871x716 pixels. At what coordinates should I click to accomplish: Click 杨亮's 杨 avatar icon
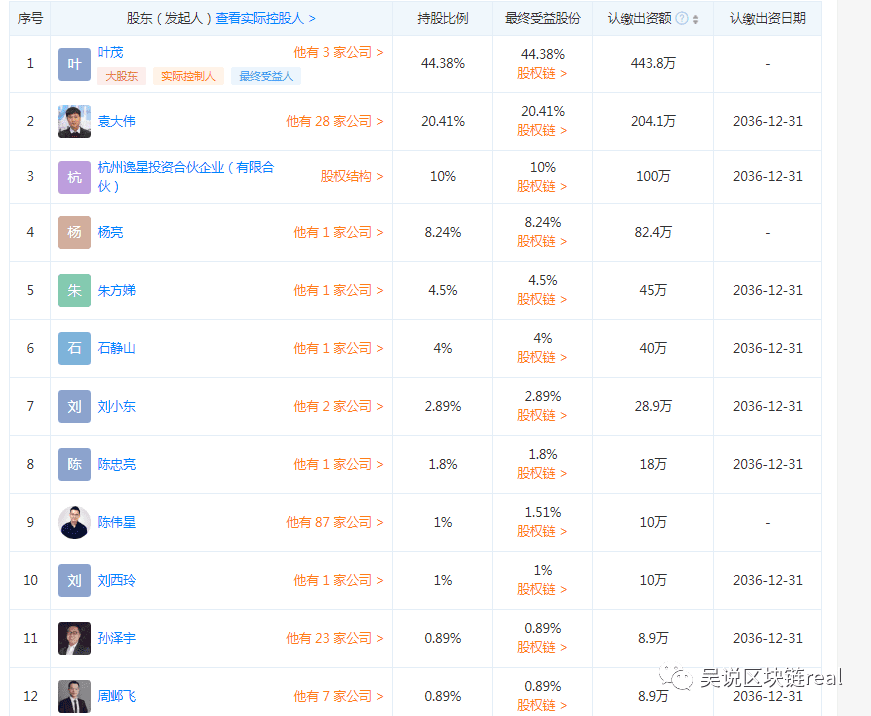click(x=74, y=232)
